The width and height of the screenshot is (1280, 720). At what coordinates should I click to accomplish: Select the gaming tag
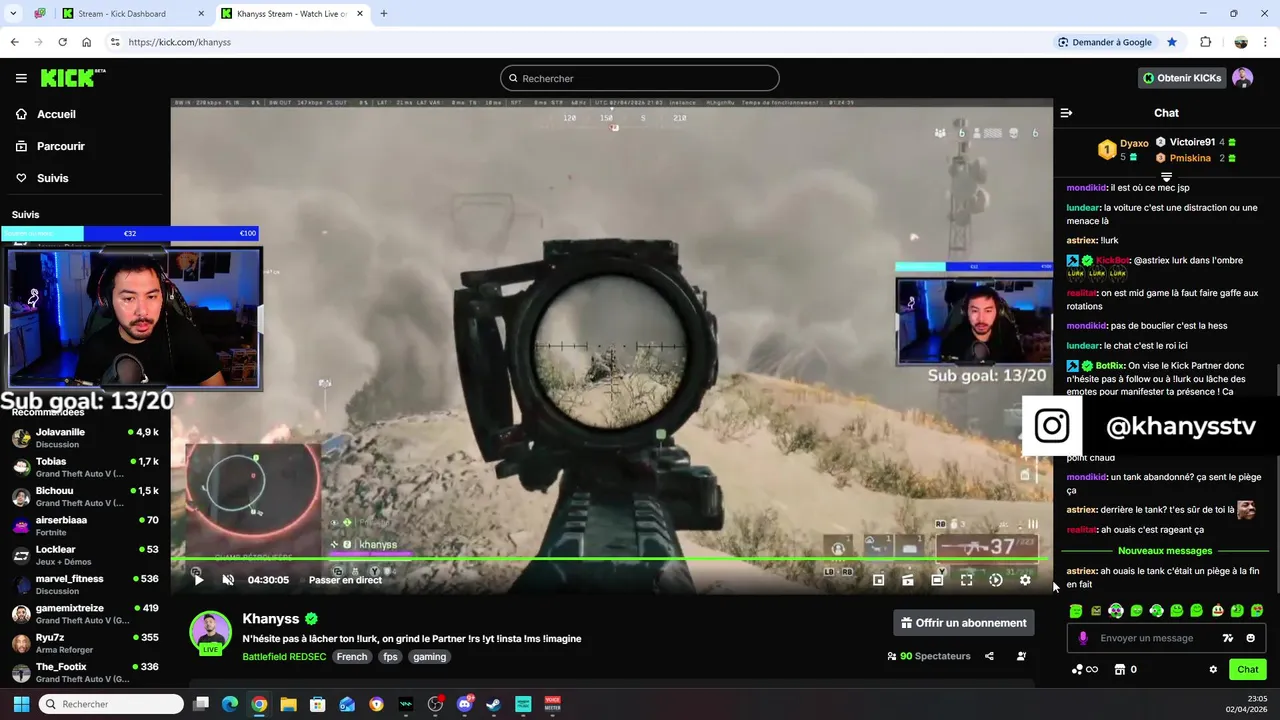(x=430, y=657)
